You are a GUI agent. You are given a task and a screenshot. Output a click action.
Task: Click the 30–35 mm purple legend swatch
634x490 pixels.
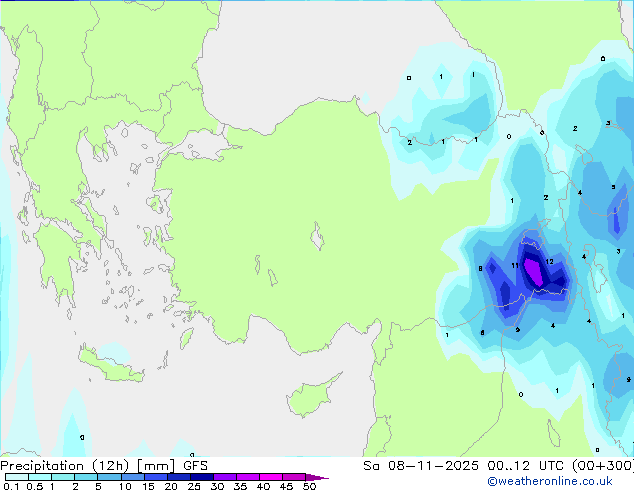point(225,477)
